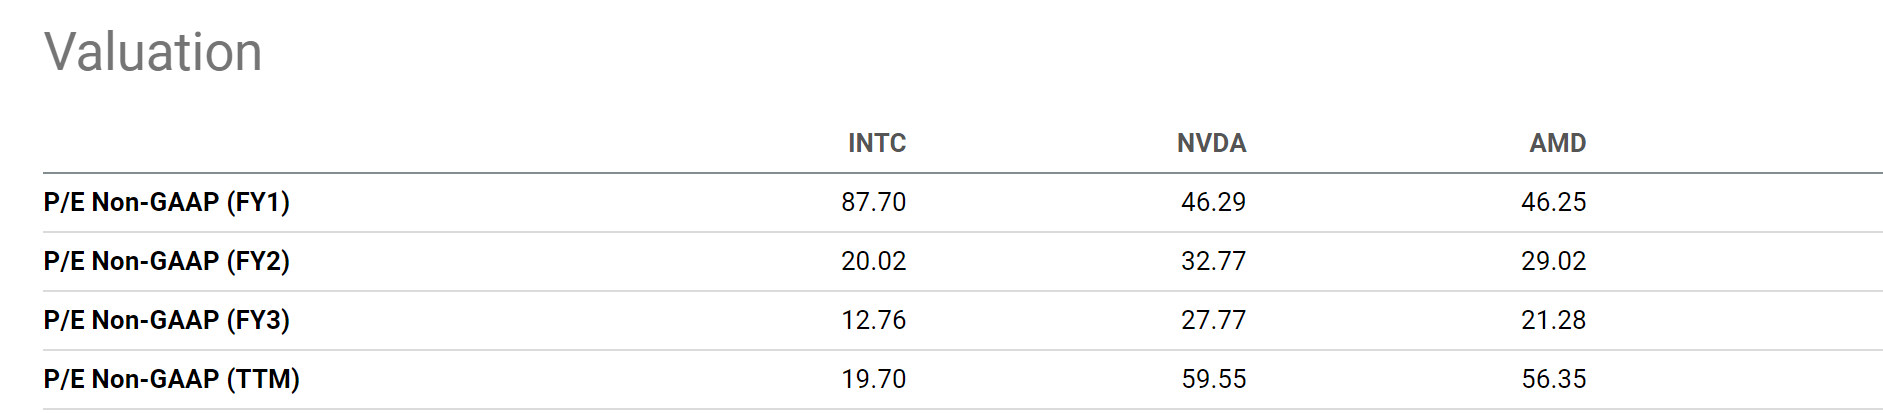Click AMD's FY2 value 29.02
1883x413 pixels.
(1553, 261)
